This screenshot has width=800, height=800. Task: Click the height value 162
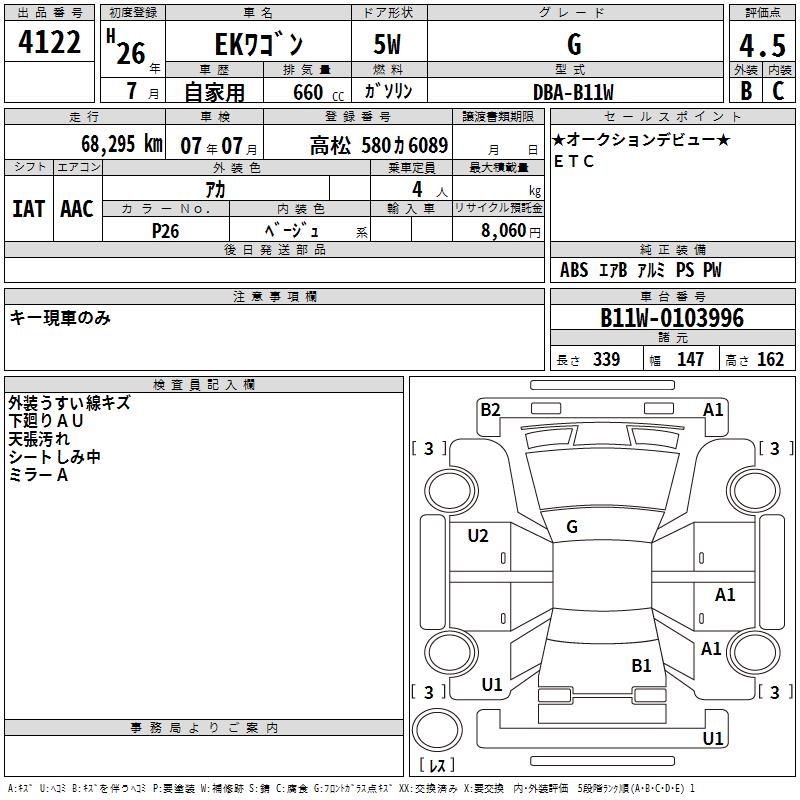coord(770,359)
